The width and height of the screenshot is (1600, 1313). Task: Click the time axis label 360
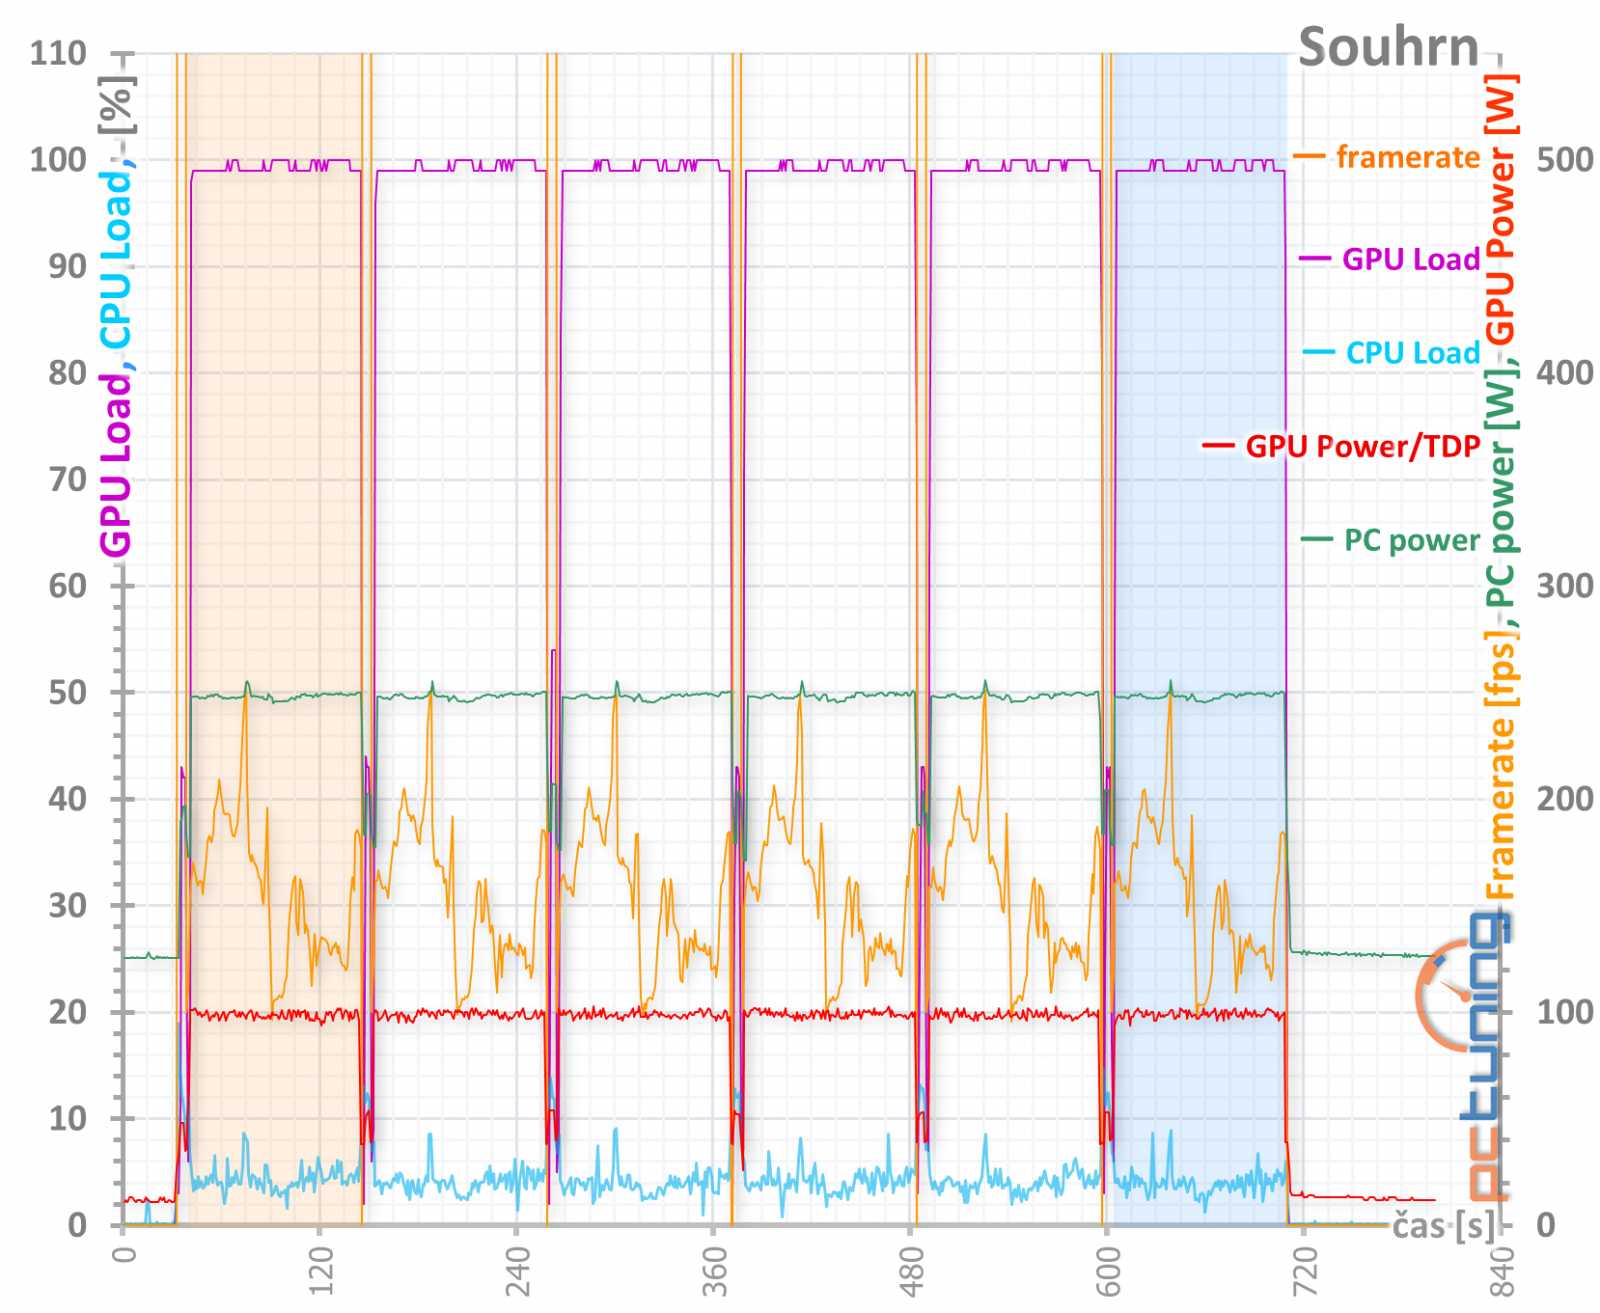coord(714,1270)
